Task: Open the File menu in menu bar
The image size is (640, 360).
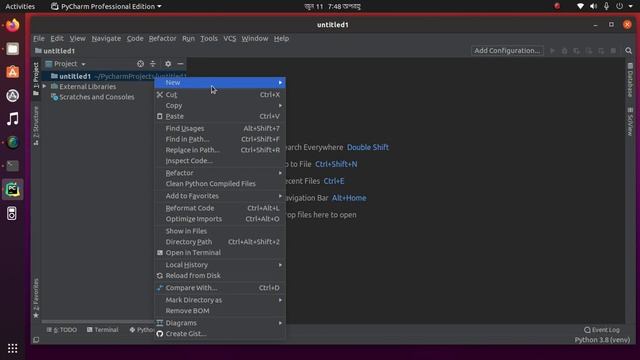Action: click(x=39, y=38)
